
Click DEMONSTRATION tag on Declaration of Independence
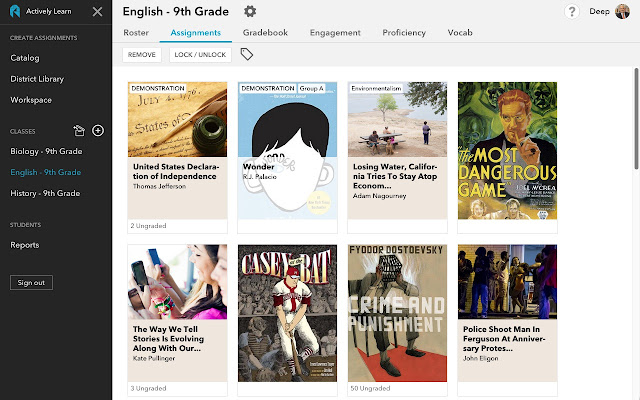point(158,88)
